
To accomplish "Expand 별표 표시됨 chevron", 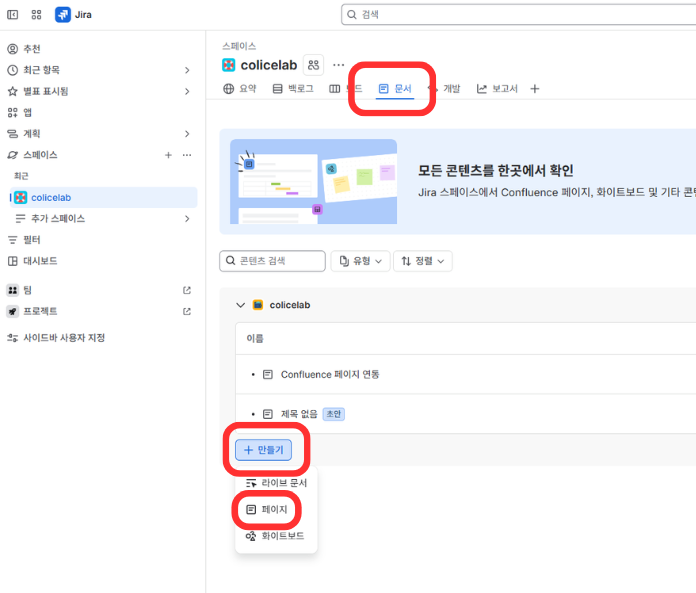I will (x=187, y=91).
